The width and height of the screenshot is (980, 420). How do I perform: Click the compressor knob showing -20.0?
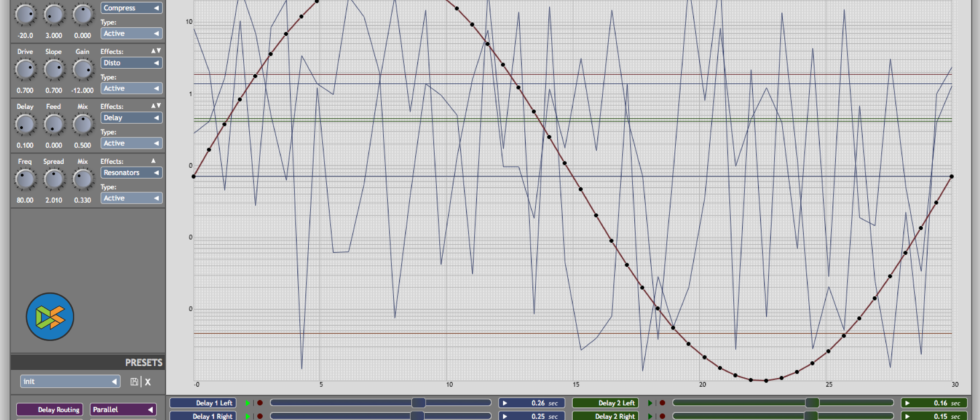coord(25,14)
